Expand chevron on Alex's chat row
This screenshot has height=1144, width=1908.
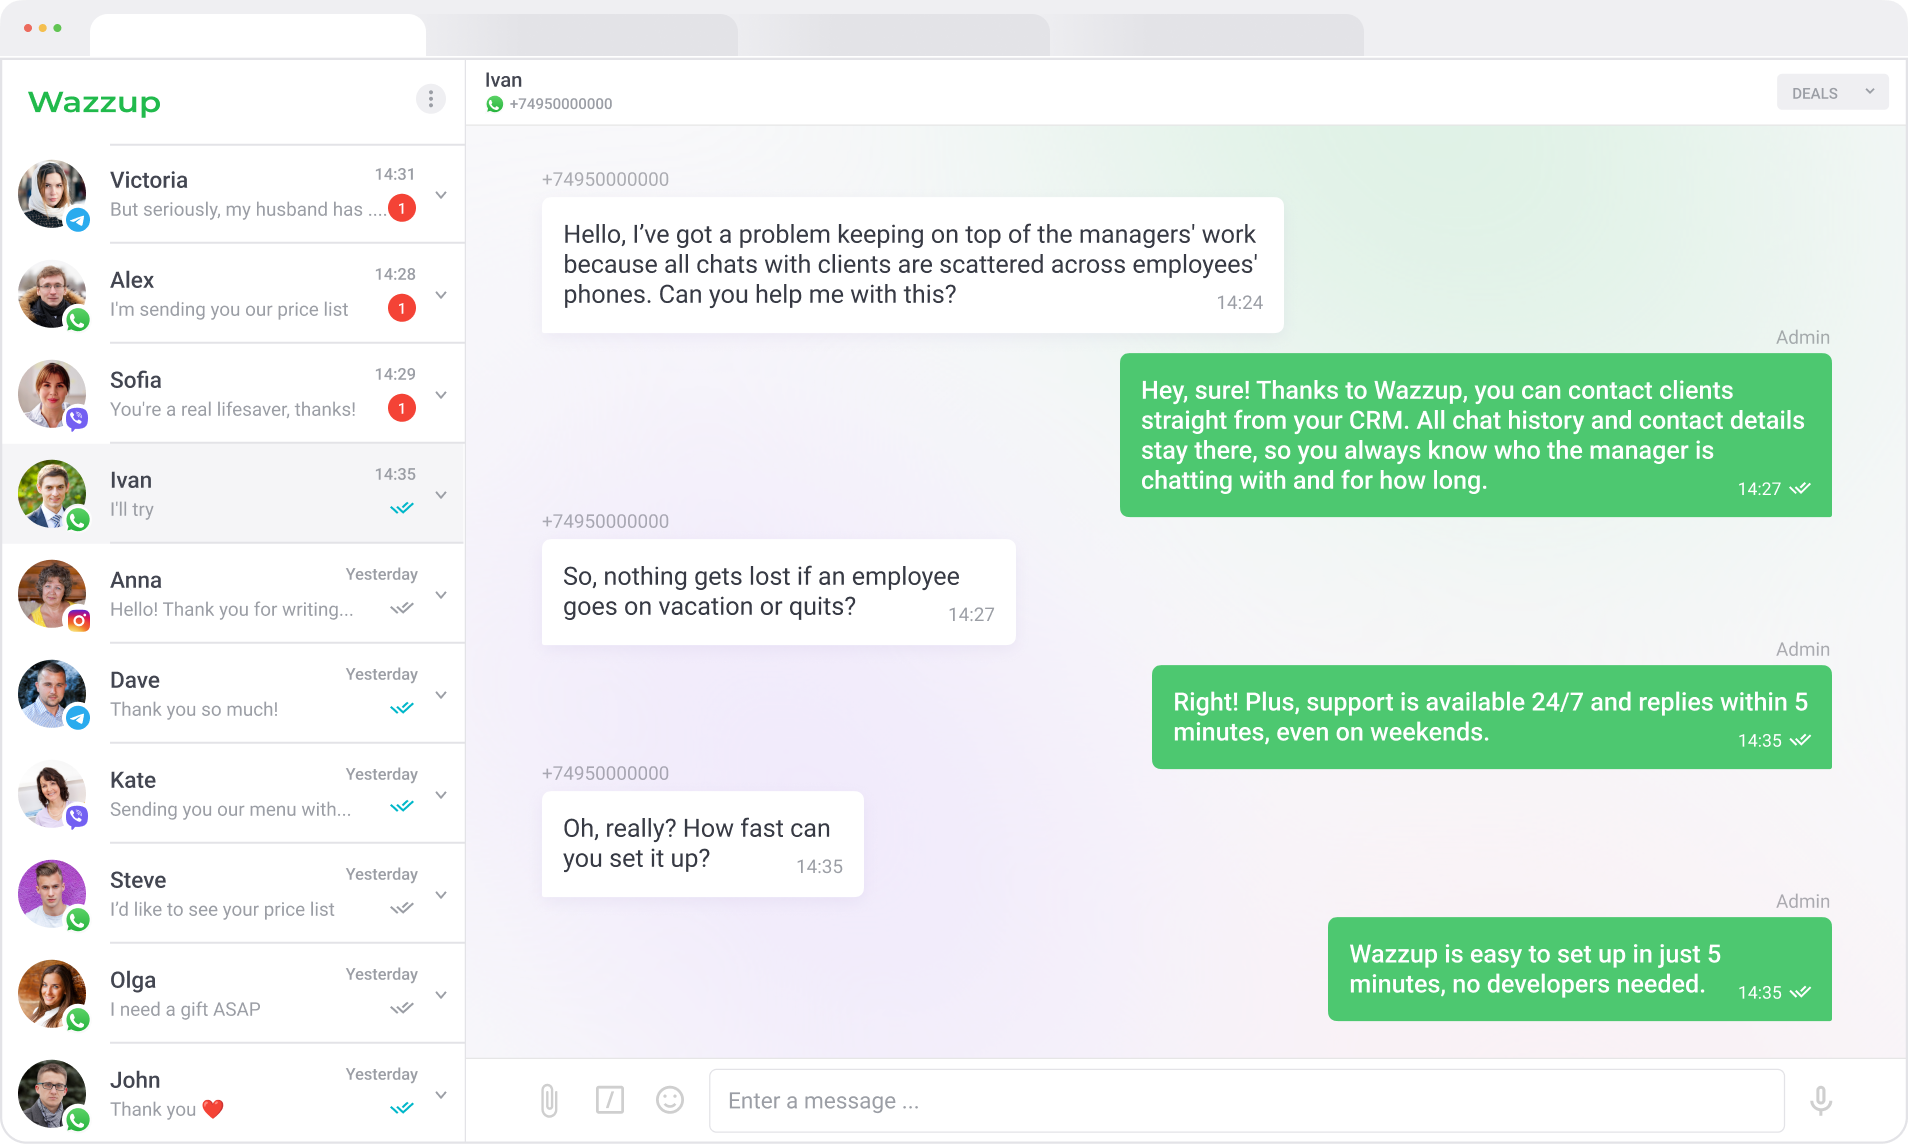(x=441, y=295)
